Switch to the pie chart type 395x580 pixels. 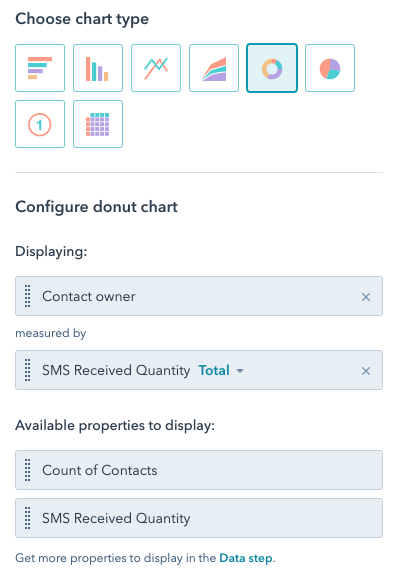330,68
